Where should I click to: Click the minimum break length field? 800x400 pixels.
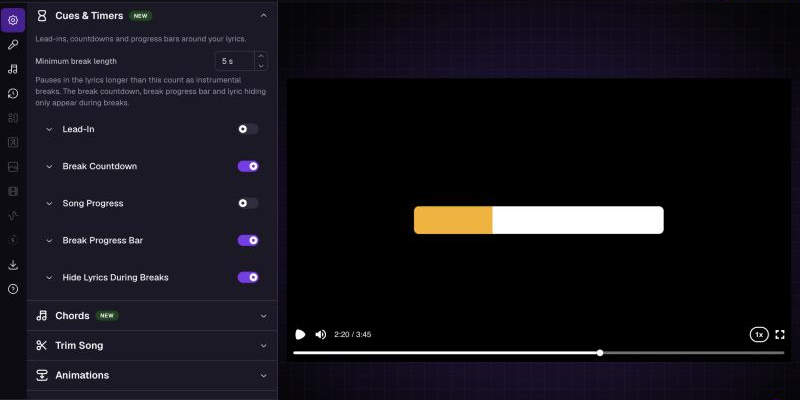pyautogui.click(x=235, y=61)
